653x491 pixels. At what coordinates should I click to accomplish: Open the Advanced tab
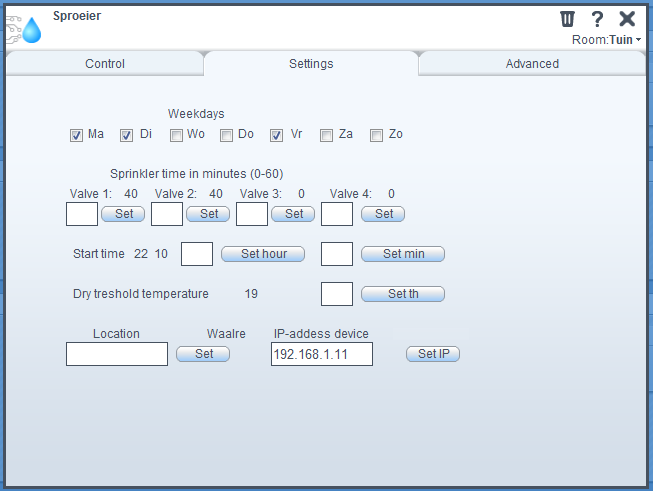click(532, 64)
